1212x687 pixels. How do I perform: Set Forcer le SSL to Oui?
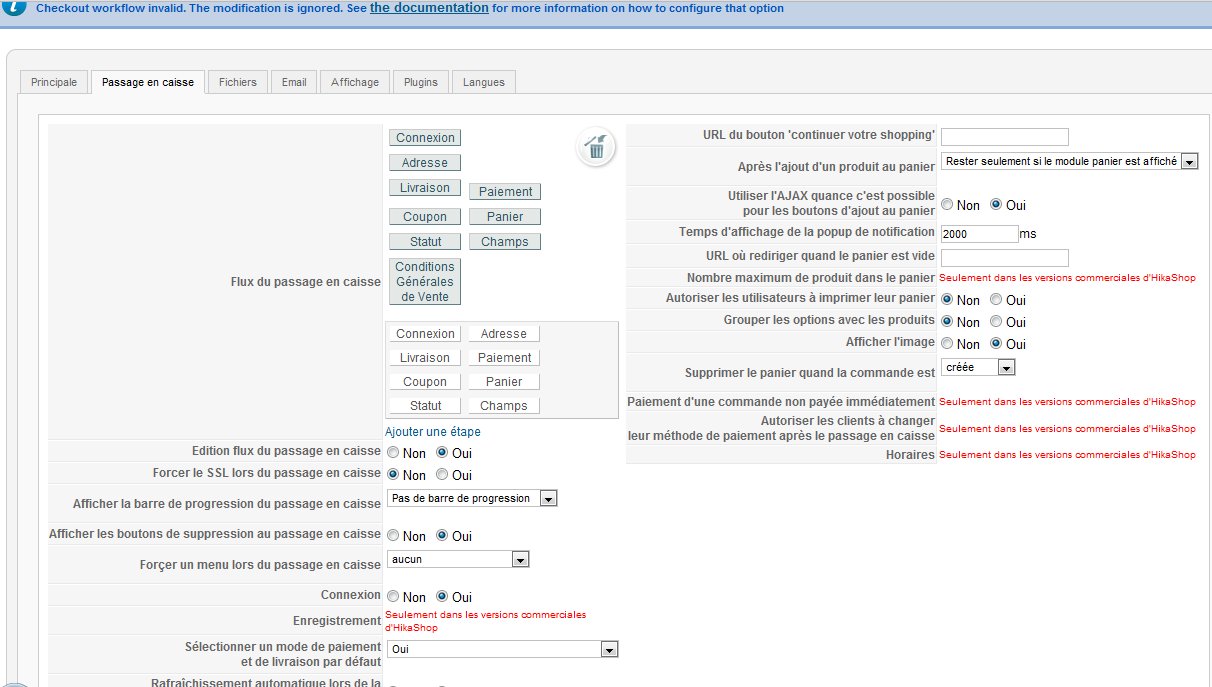click(x=442, y=475)
